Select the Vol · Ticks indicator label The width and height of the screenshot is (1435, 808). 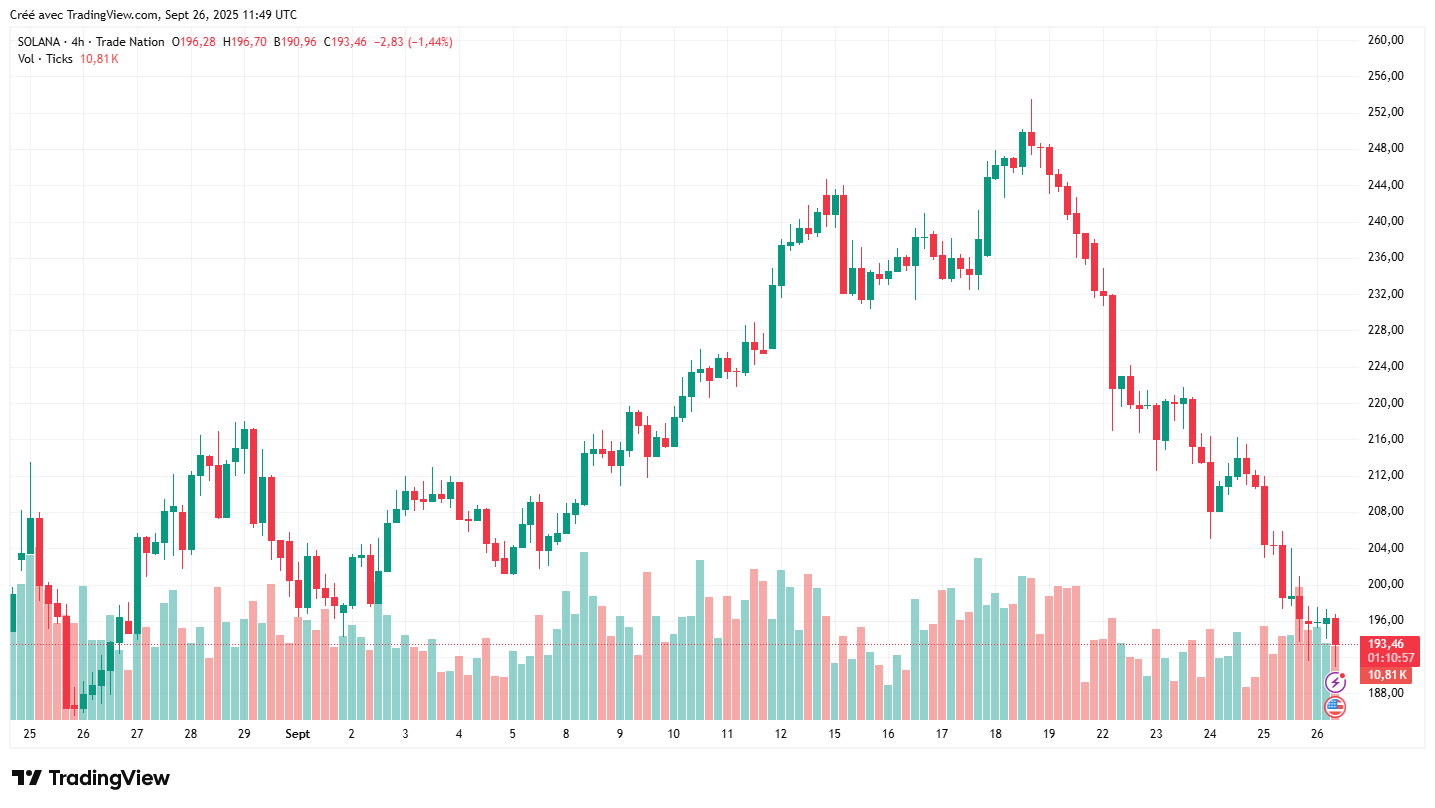click(x=45, y=59)
